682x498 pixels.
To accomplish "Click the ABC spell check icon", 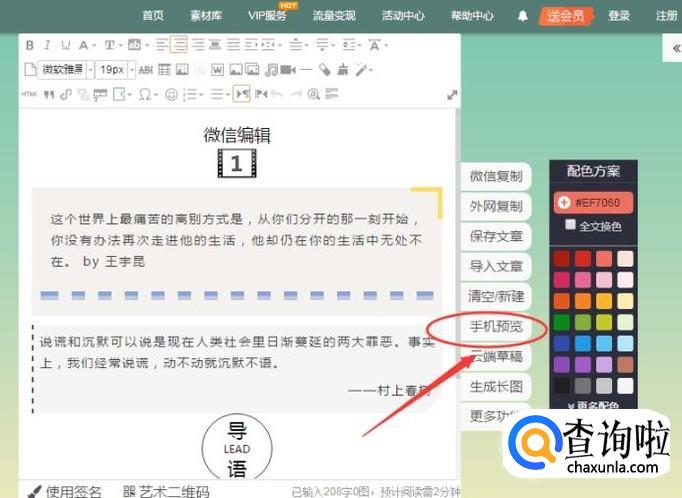I will click(146, 70).
